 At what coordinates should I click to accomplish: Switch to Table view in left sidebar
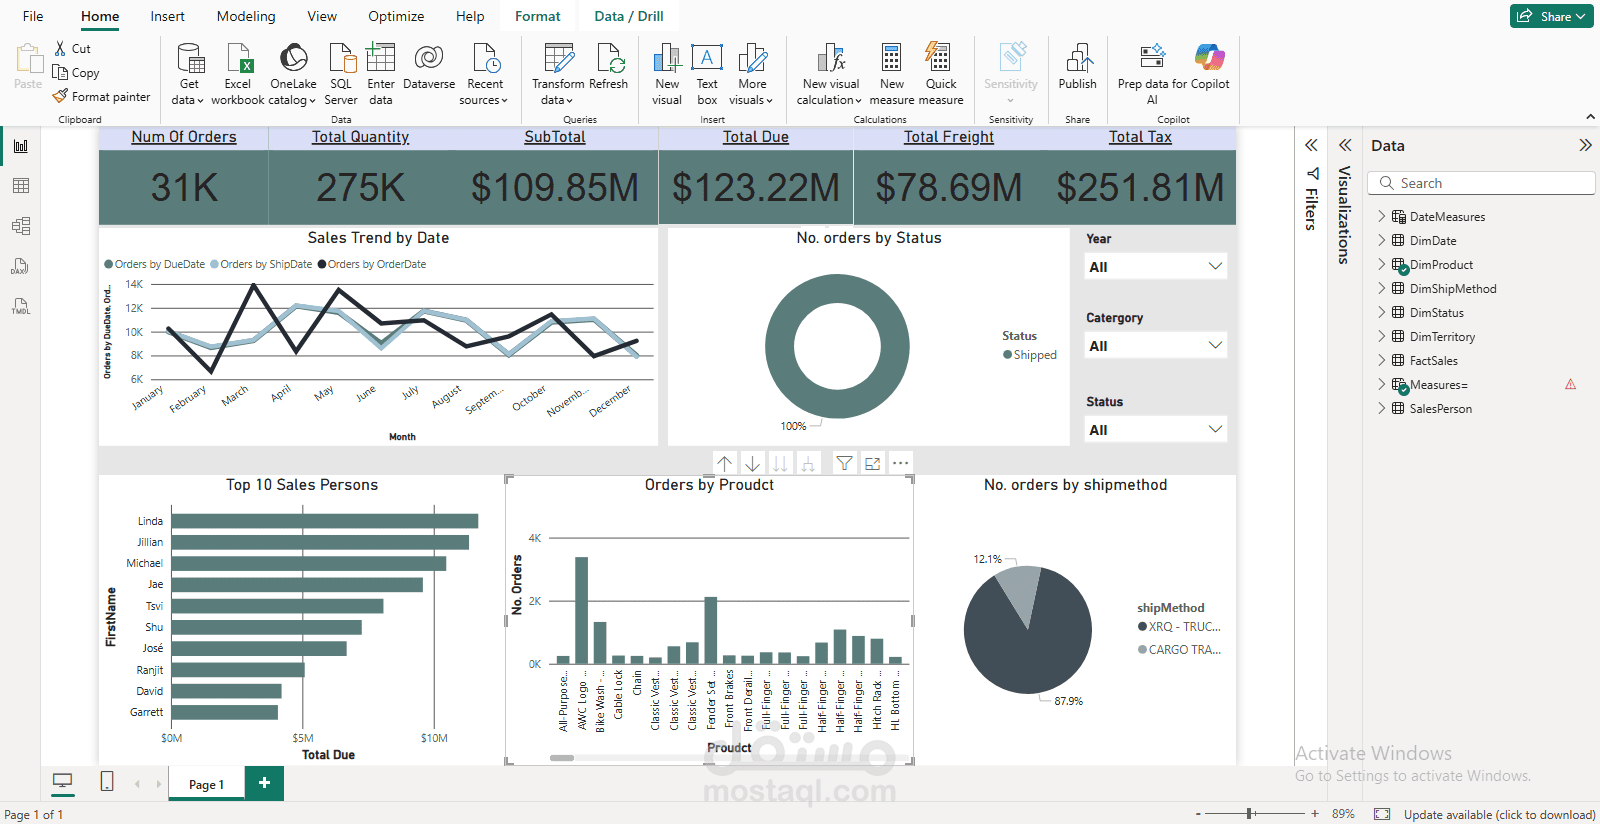click(x=21, y=186)
